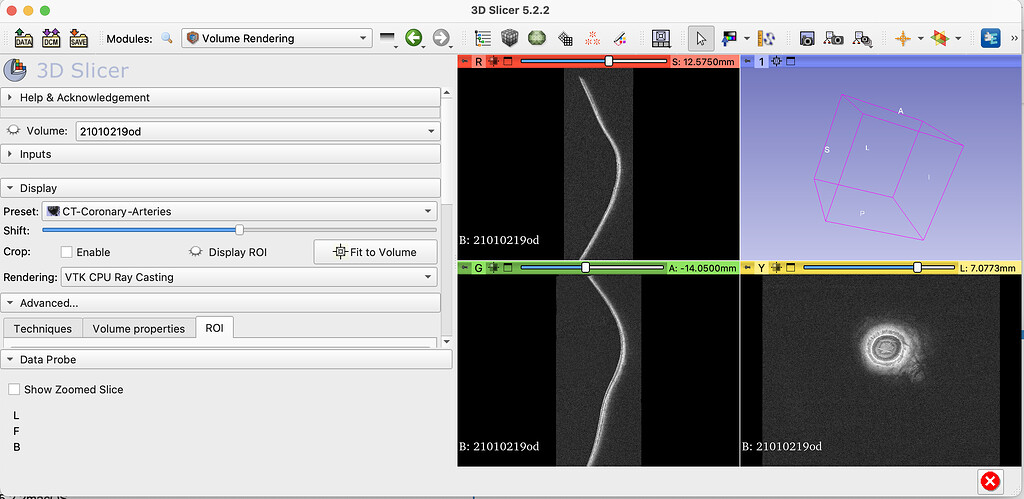
Task: Open the Segment Editor module icon
Action: (x=620, y=38)
